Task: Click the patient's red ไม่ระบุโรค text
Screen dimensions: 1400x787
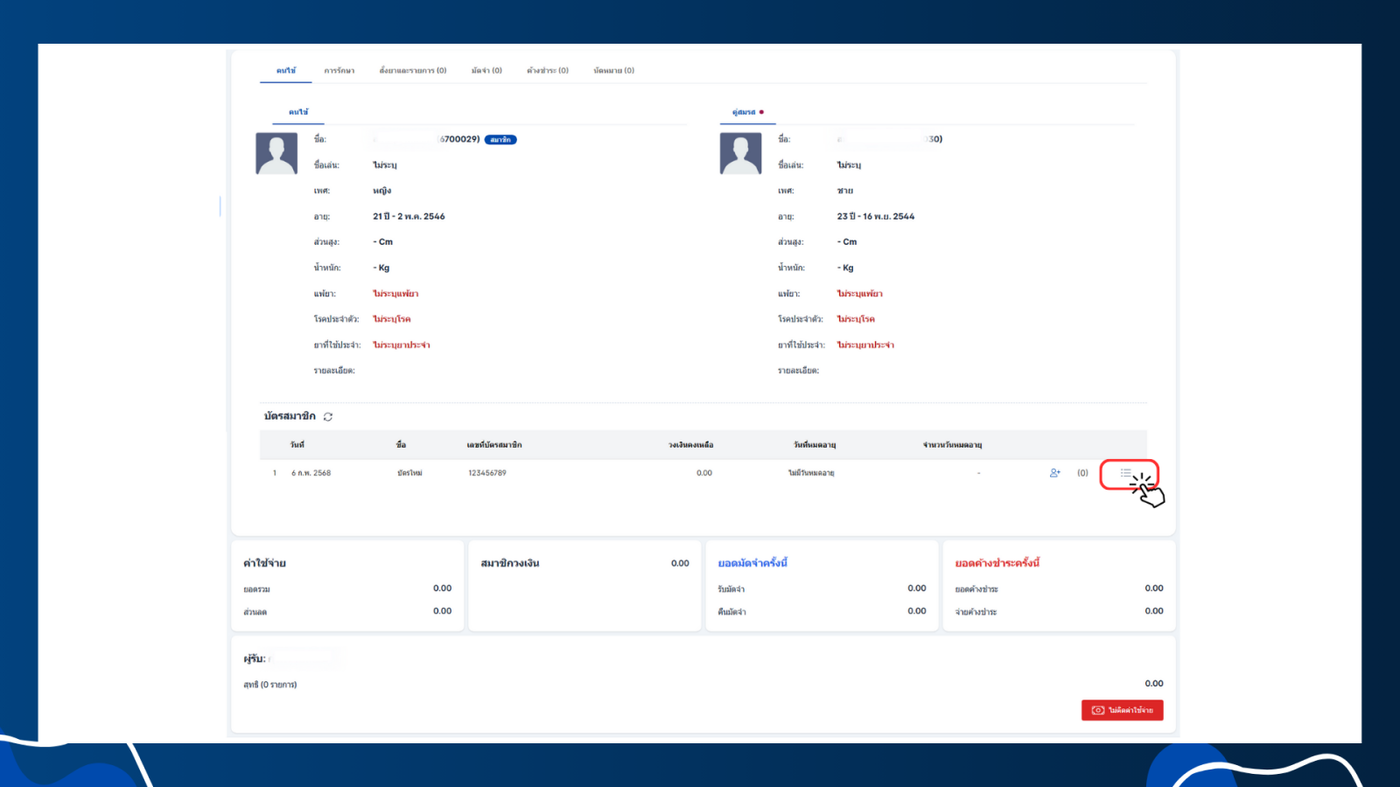Action: 392,319
